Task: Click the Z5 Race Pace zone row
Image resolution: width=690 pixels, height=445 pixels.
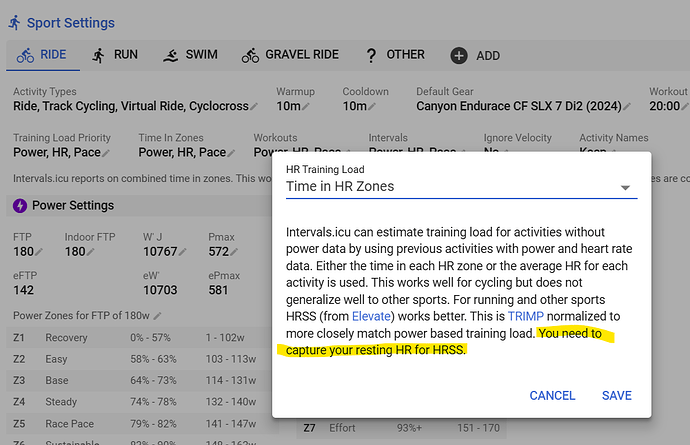Action: tap(143, 424)
